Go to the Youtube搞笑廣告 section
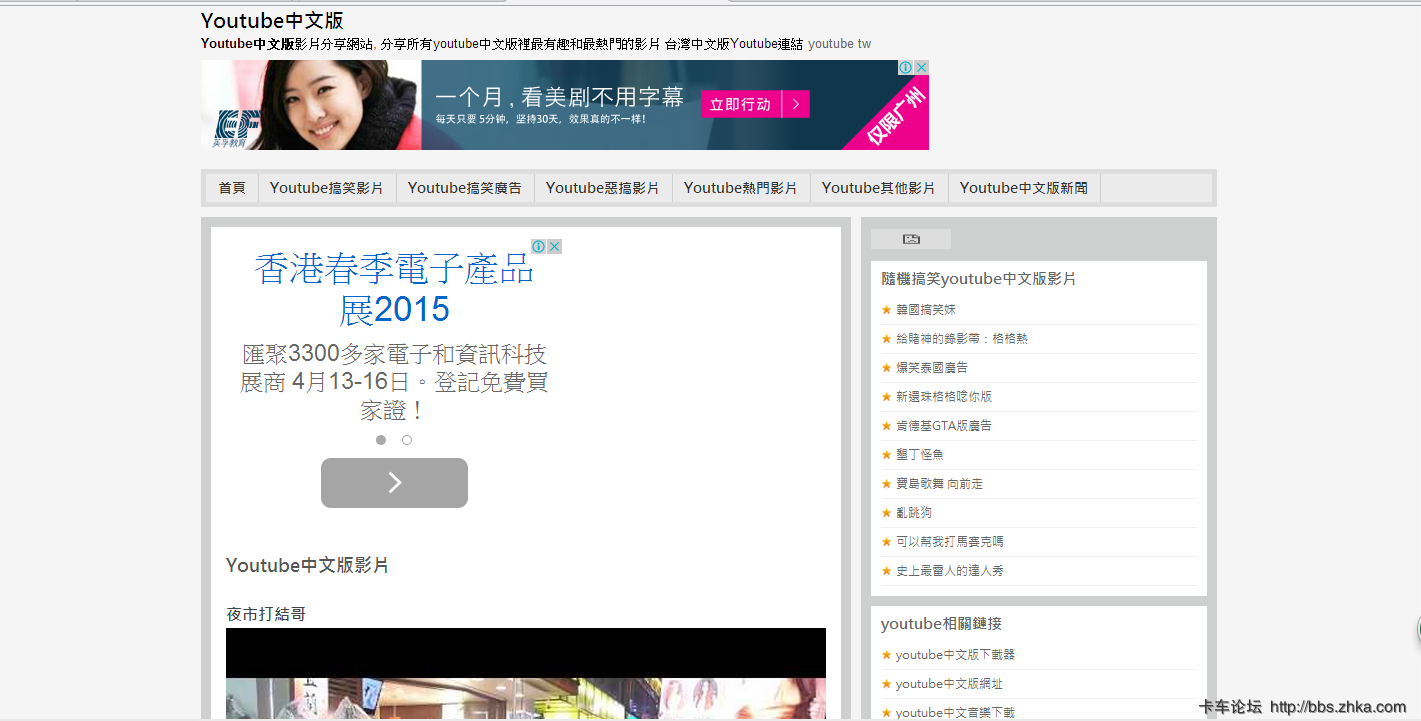Screen dimensions: 1421x721 point(465,188)
